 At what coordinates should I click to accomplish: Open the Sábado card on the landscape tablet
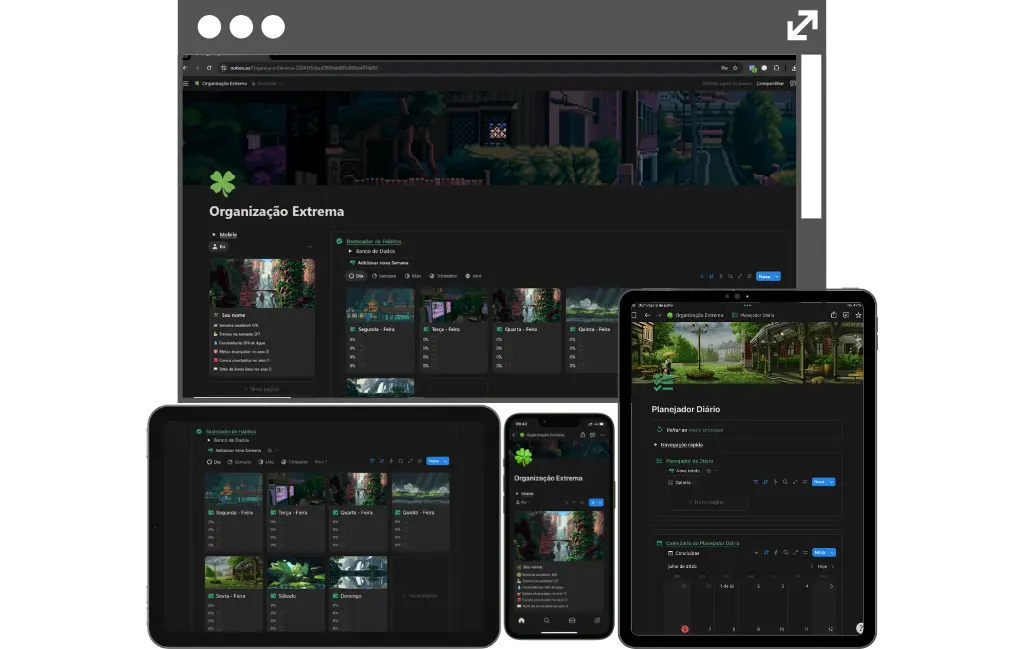[x=296, y=594]
